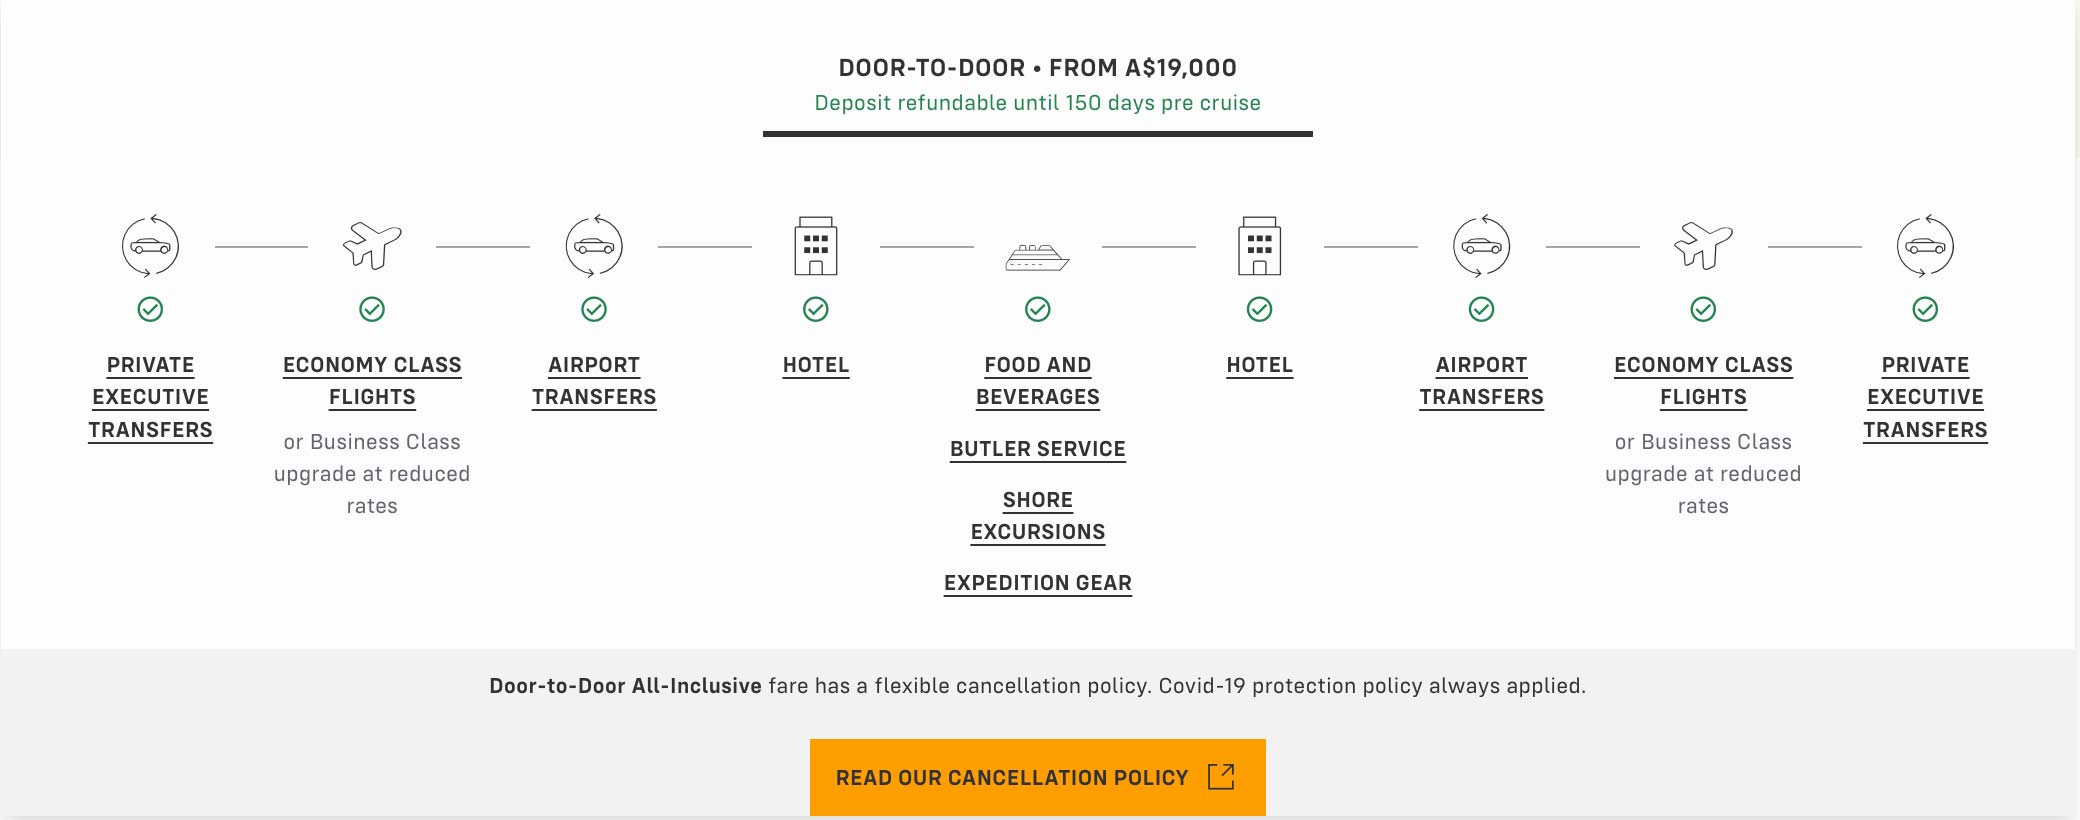Open the BUTLER SERVICE link
2080x820 pixels.
tap(1038, 449)
